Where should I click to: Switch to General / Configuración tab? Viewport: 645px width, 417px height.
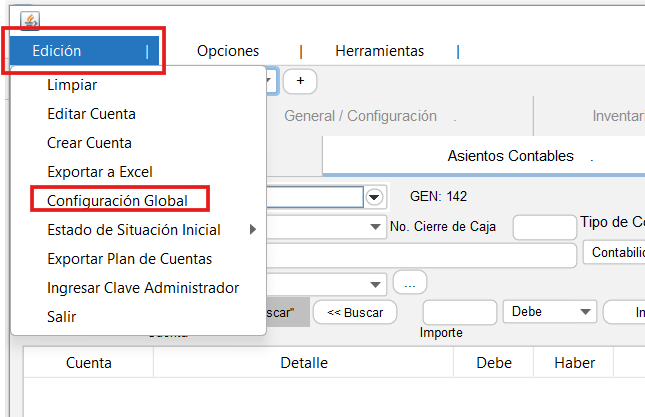coord(360,116)
